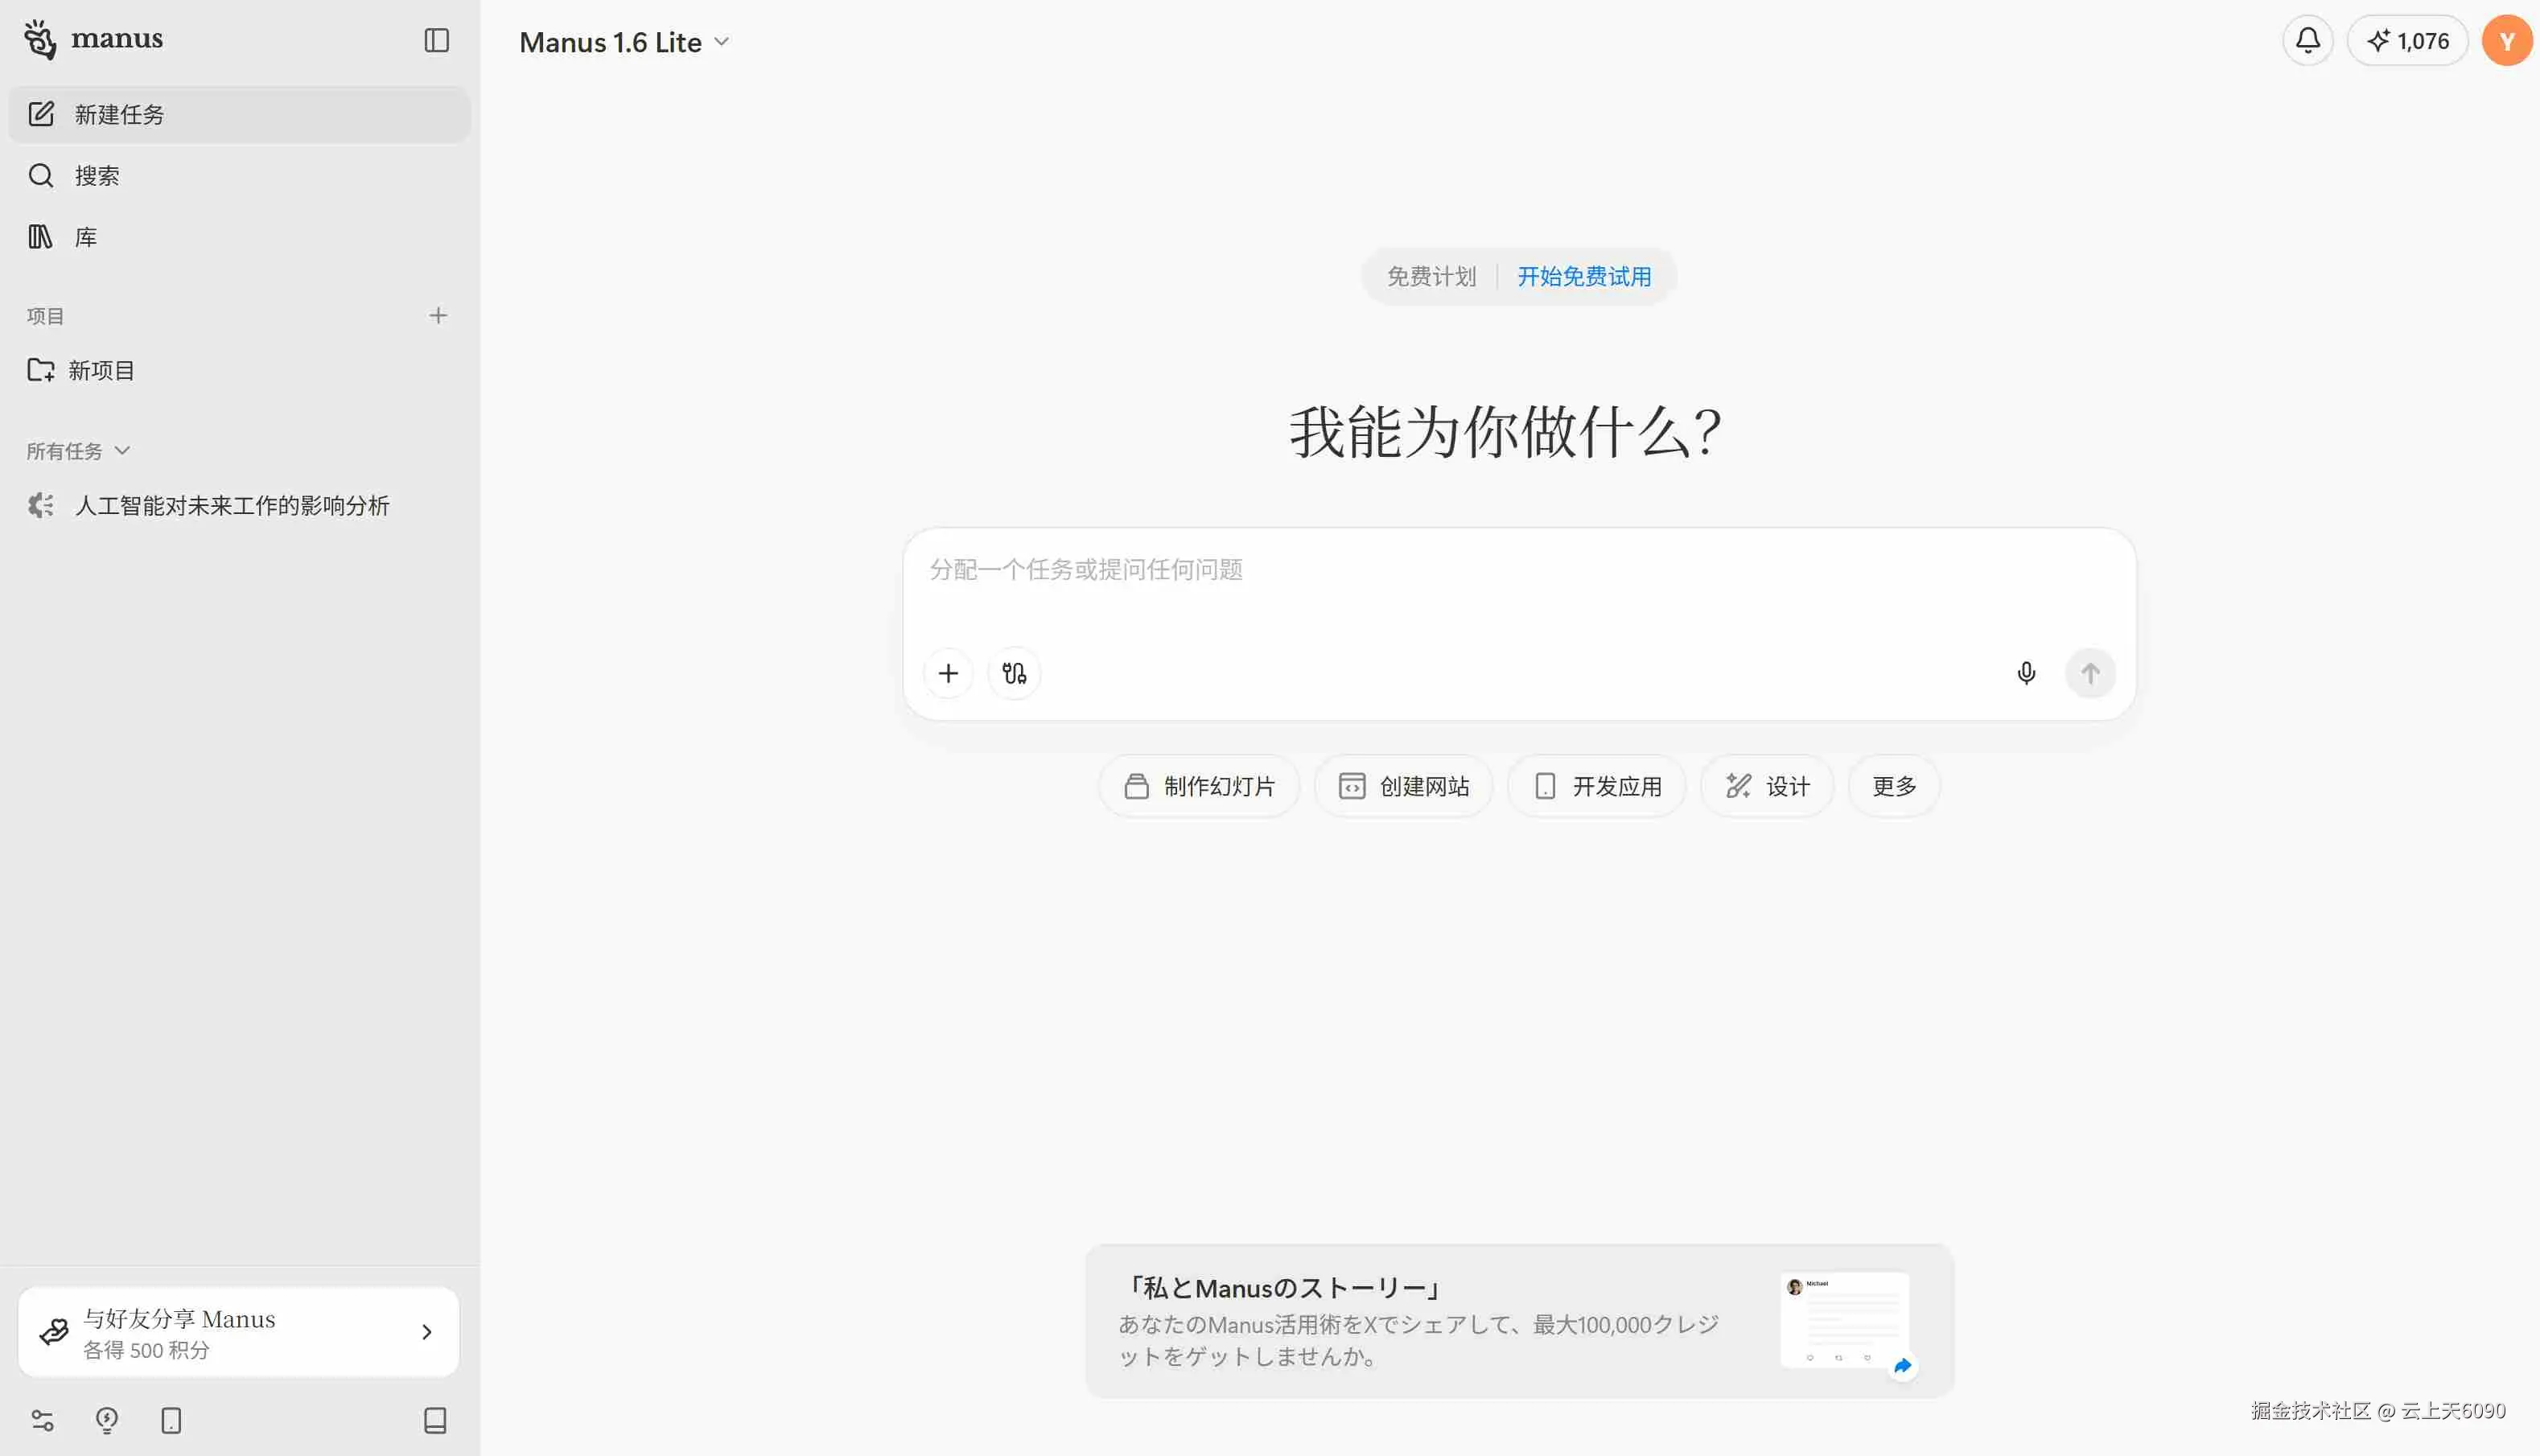The width and height of the screenshot is (2540, 1456).
Task: Open the Manus 1.6 Lite model dropdown
Action: (x=625, y=42)
